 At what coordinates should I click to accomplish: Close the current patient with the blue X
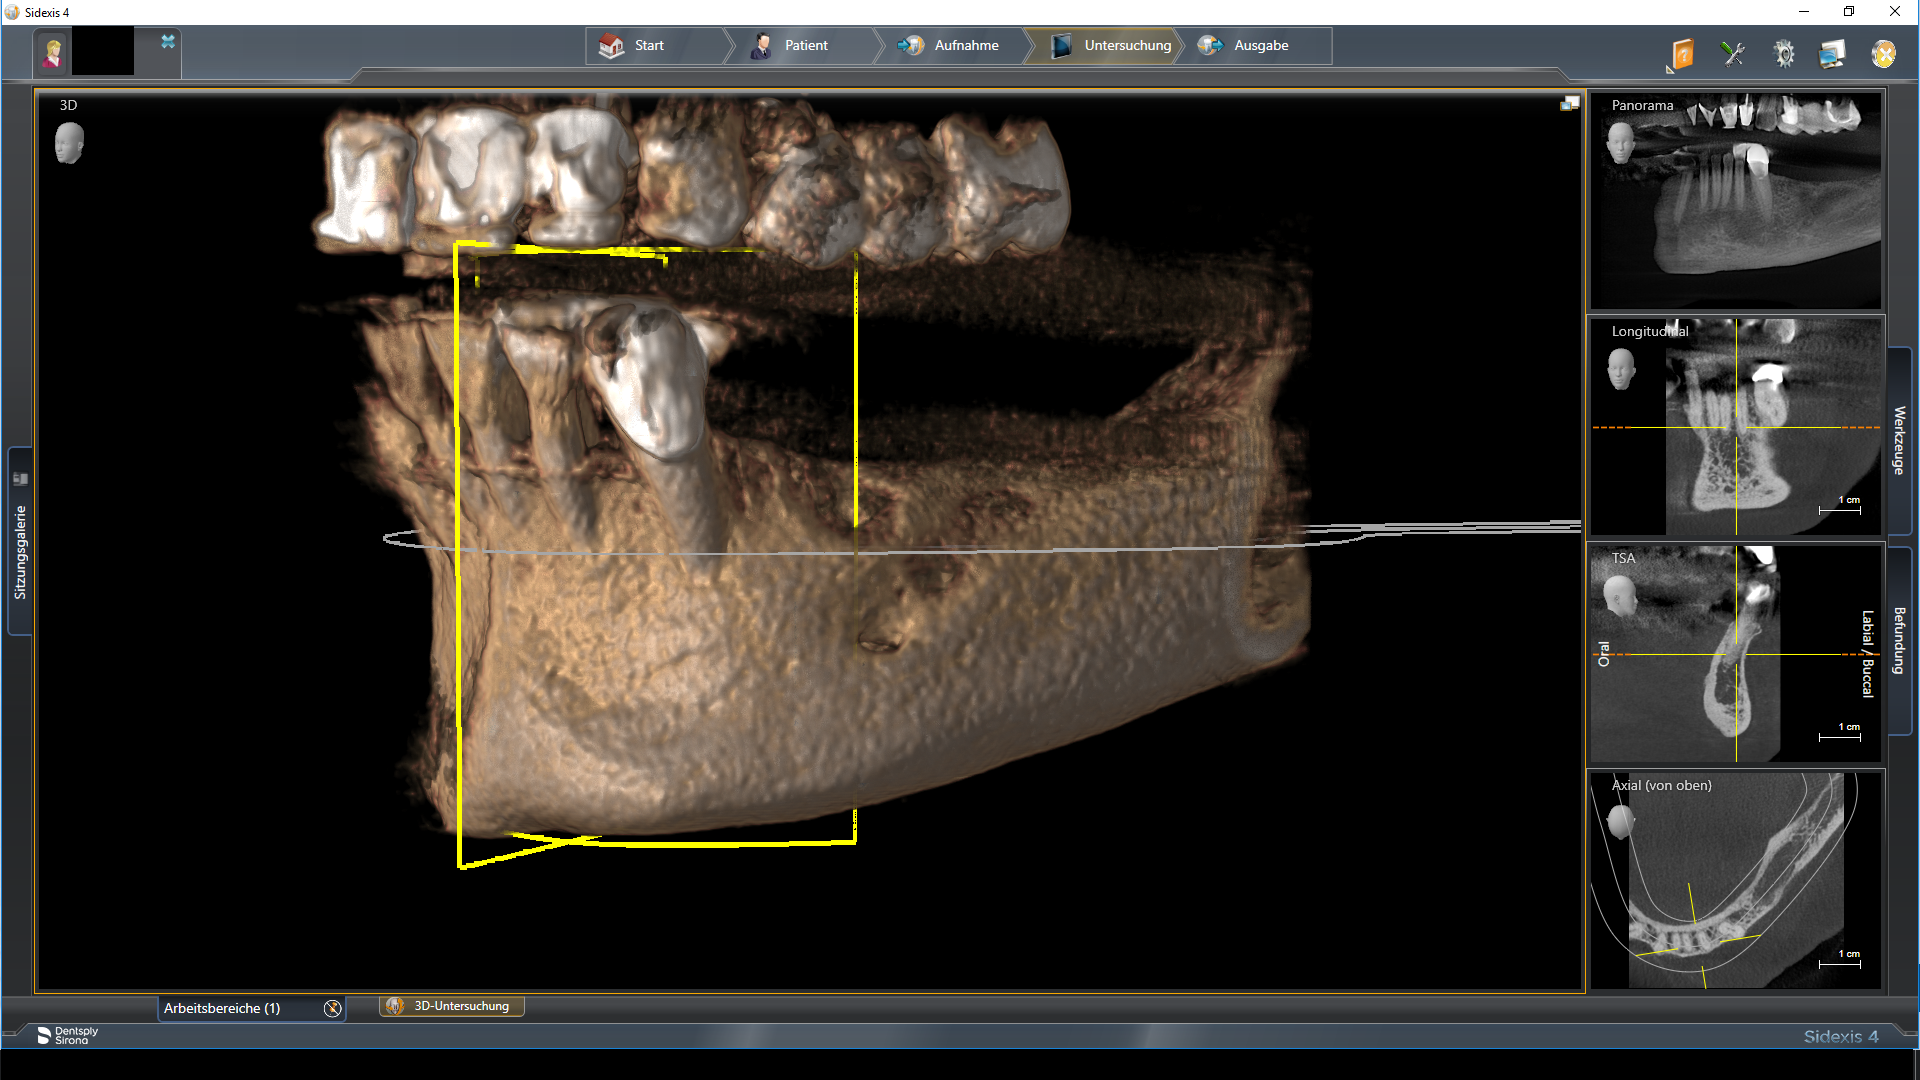(168, 42)
